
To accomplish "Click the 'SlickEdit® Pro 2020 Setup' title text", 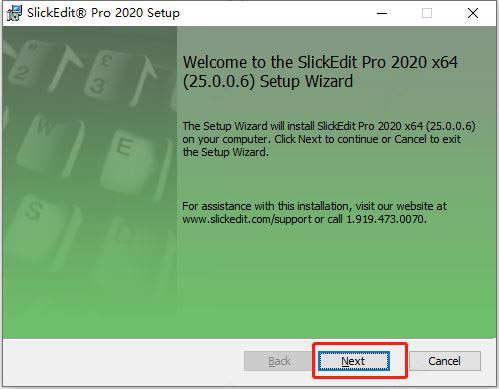I will point(103,13).
